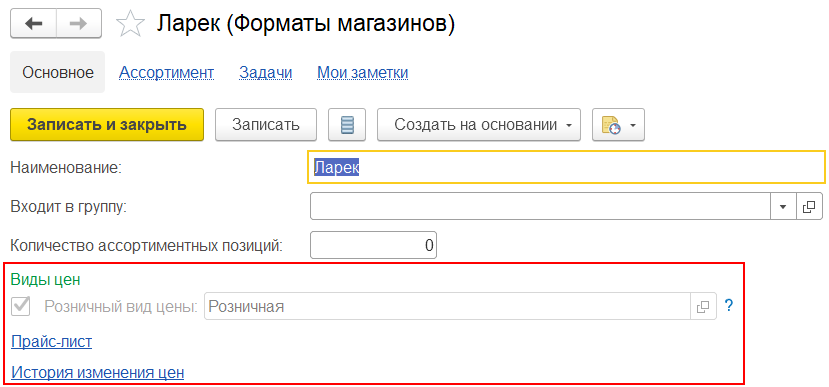Expand the Входит в группу dropdown arrow
The width and height of the screenshot is (829, 387).
pos(783,207)
